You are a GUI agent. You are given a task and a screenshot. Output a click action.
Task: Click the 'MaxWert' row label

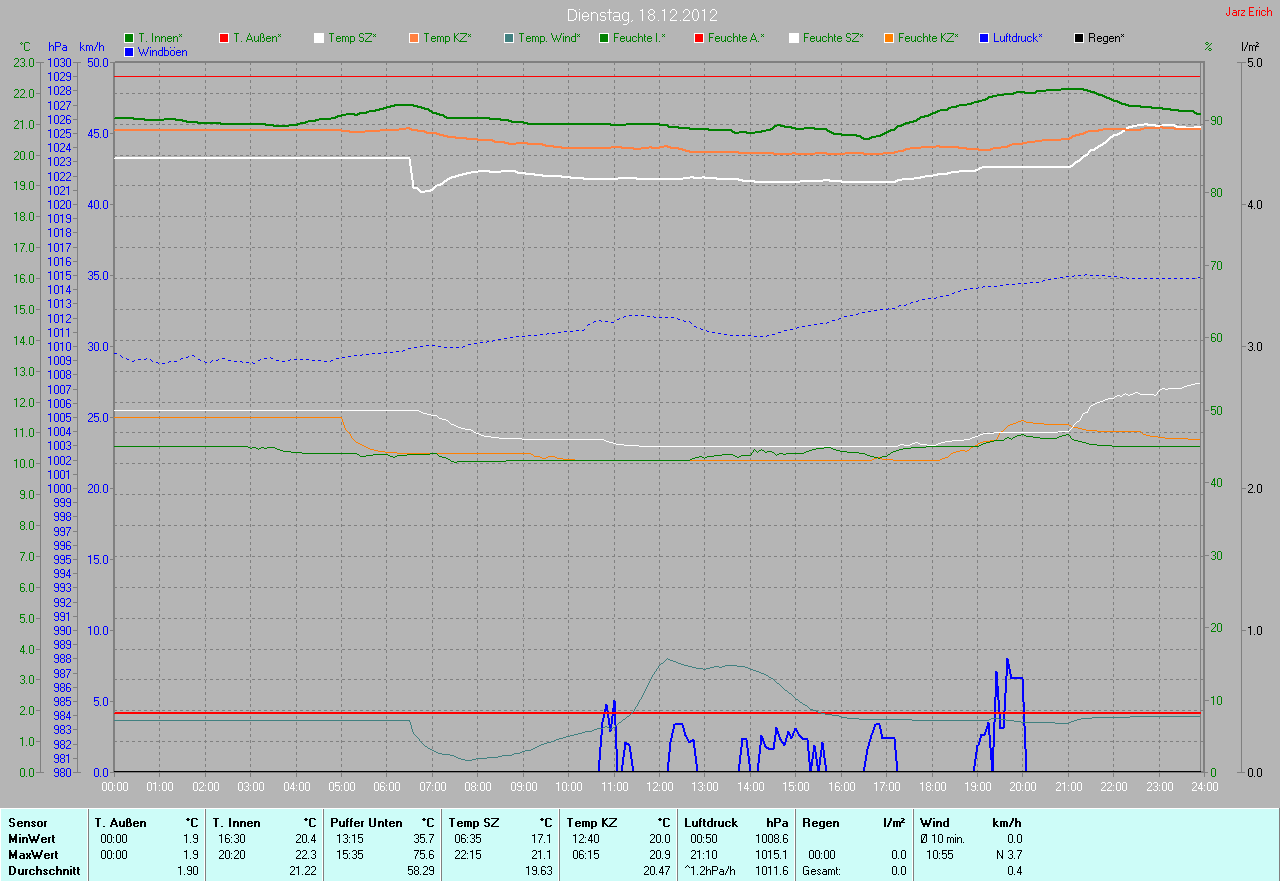(33, 855)
